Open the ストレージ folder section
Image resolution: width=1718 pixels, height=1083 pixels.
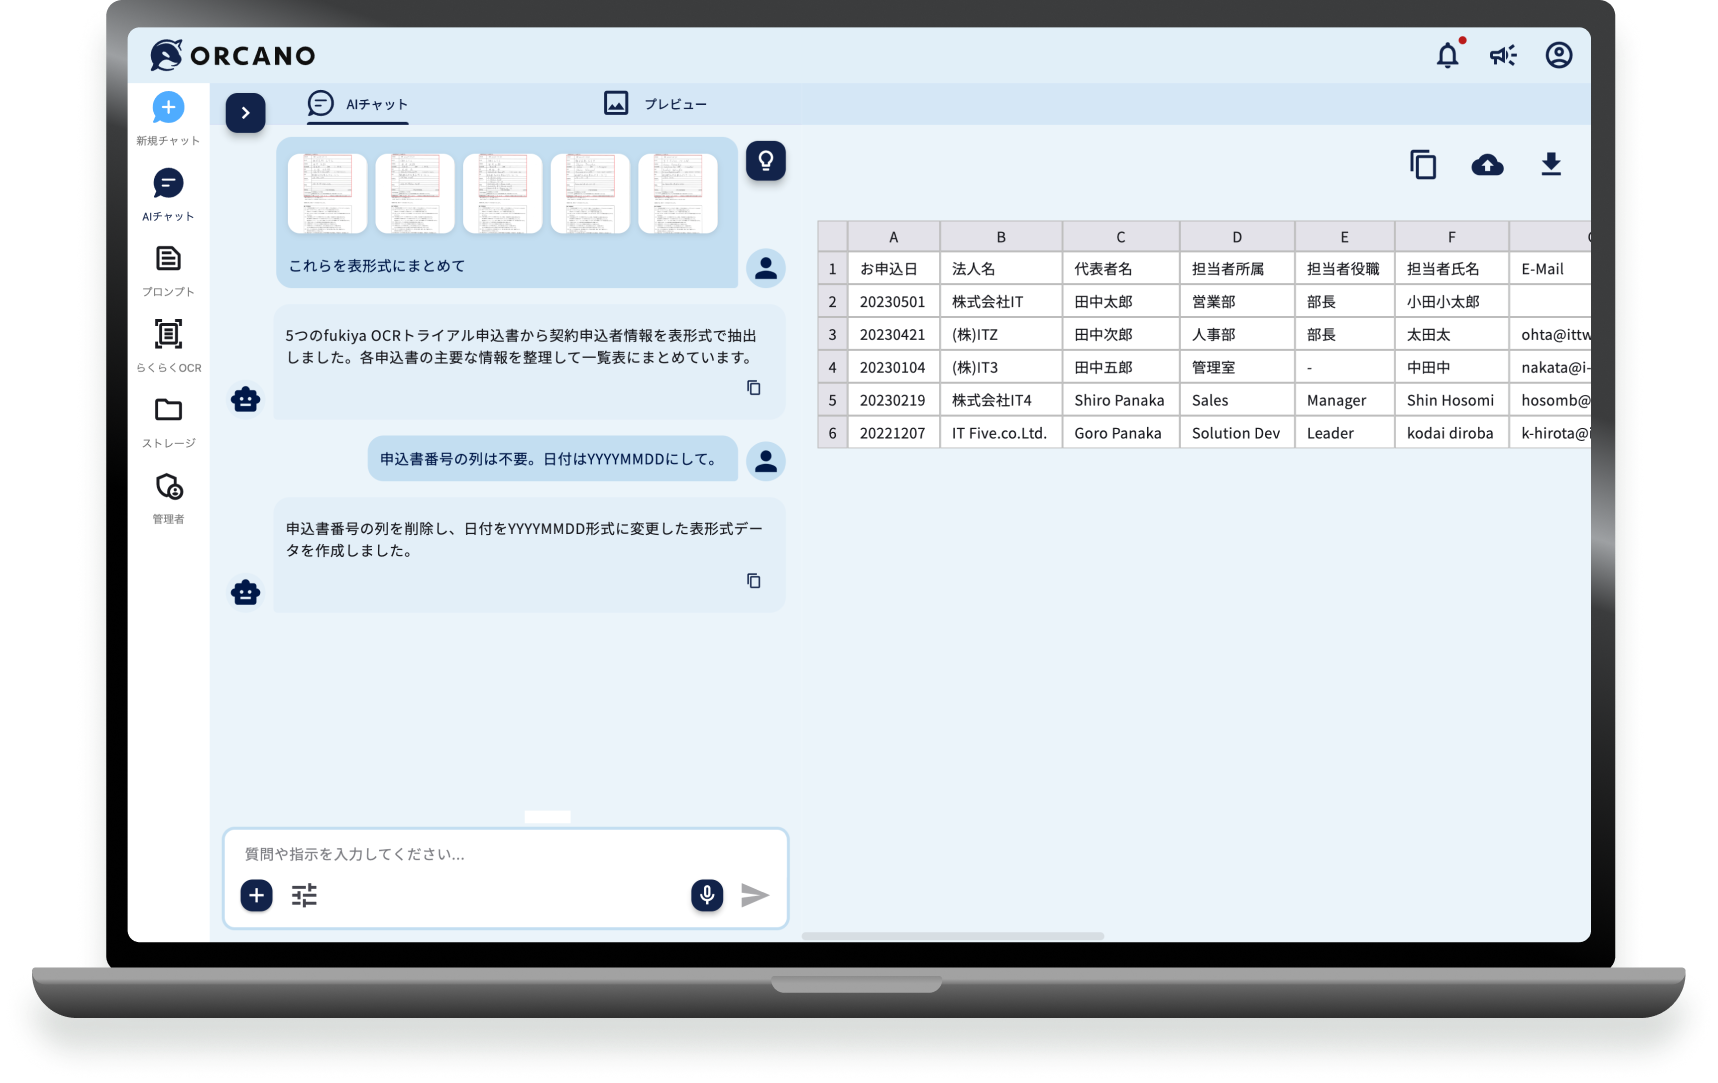click(x=168, y=410)
